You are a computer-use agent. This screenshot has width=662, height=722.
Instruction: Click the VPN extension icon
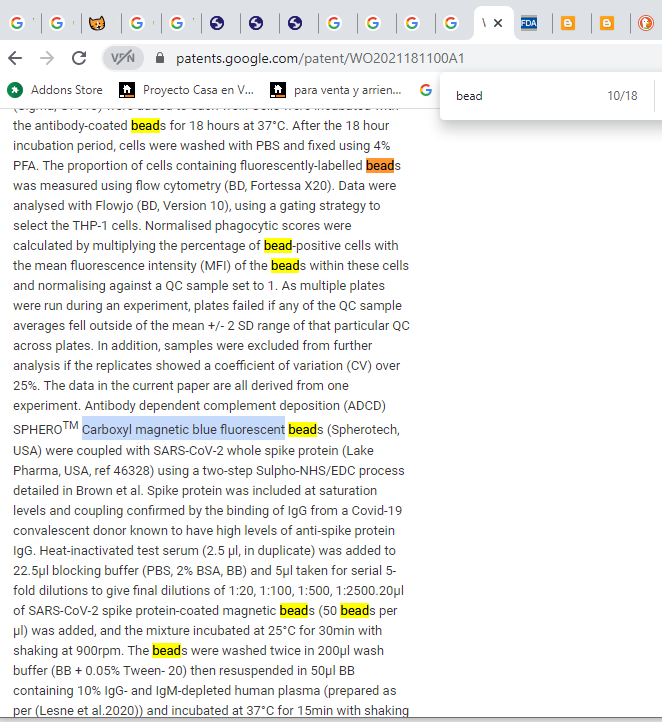coord(122,58)
